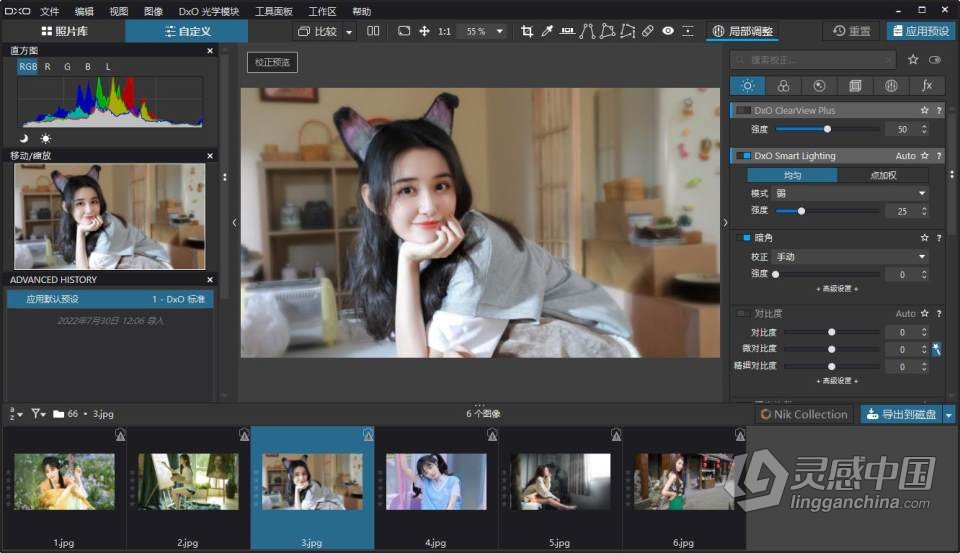The height and width of the screenshot is (553, 960).
Task: Open the Light palette sun tab
Action: tap(748, 86)
